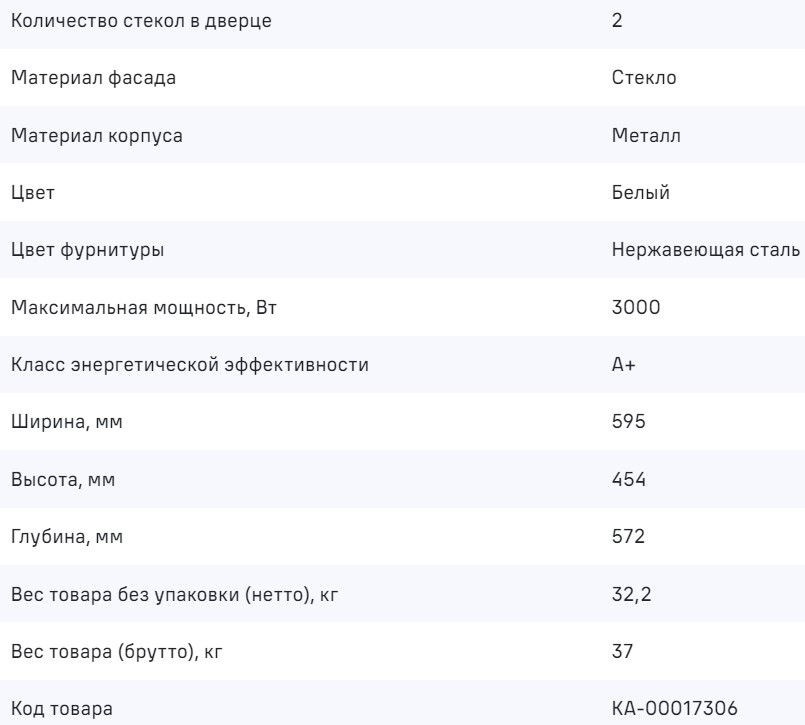Select the 'Металл' value
The height and width of the screenshot is (725, 805).
tap(645, 136)
